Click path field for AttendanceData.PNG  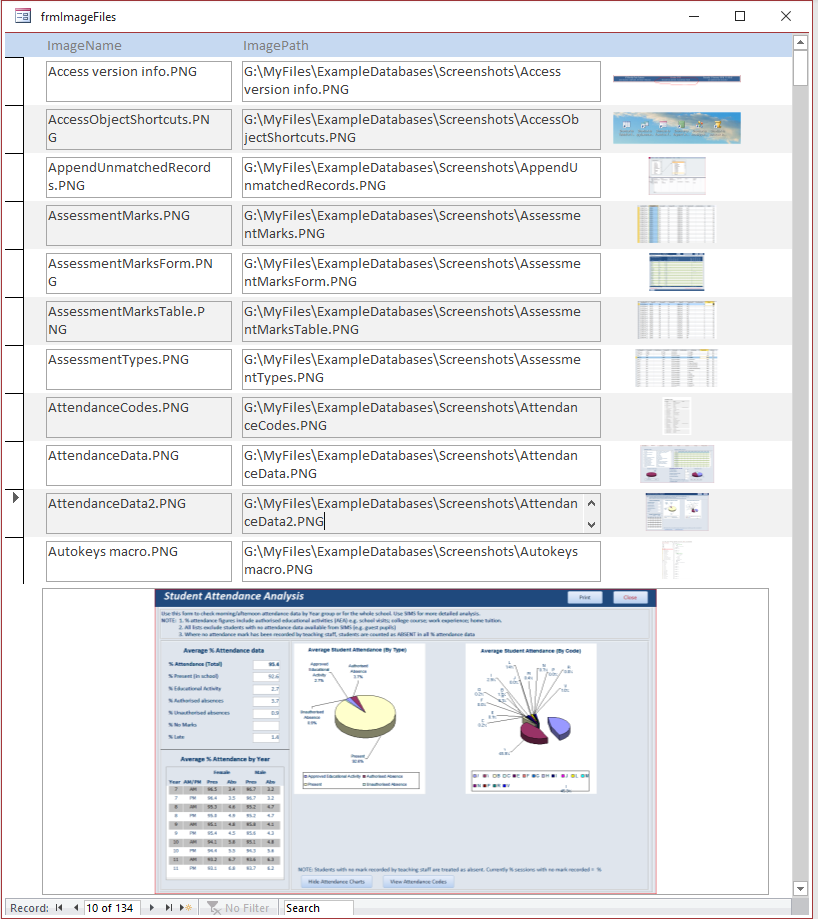tap(421, 466)
